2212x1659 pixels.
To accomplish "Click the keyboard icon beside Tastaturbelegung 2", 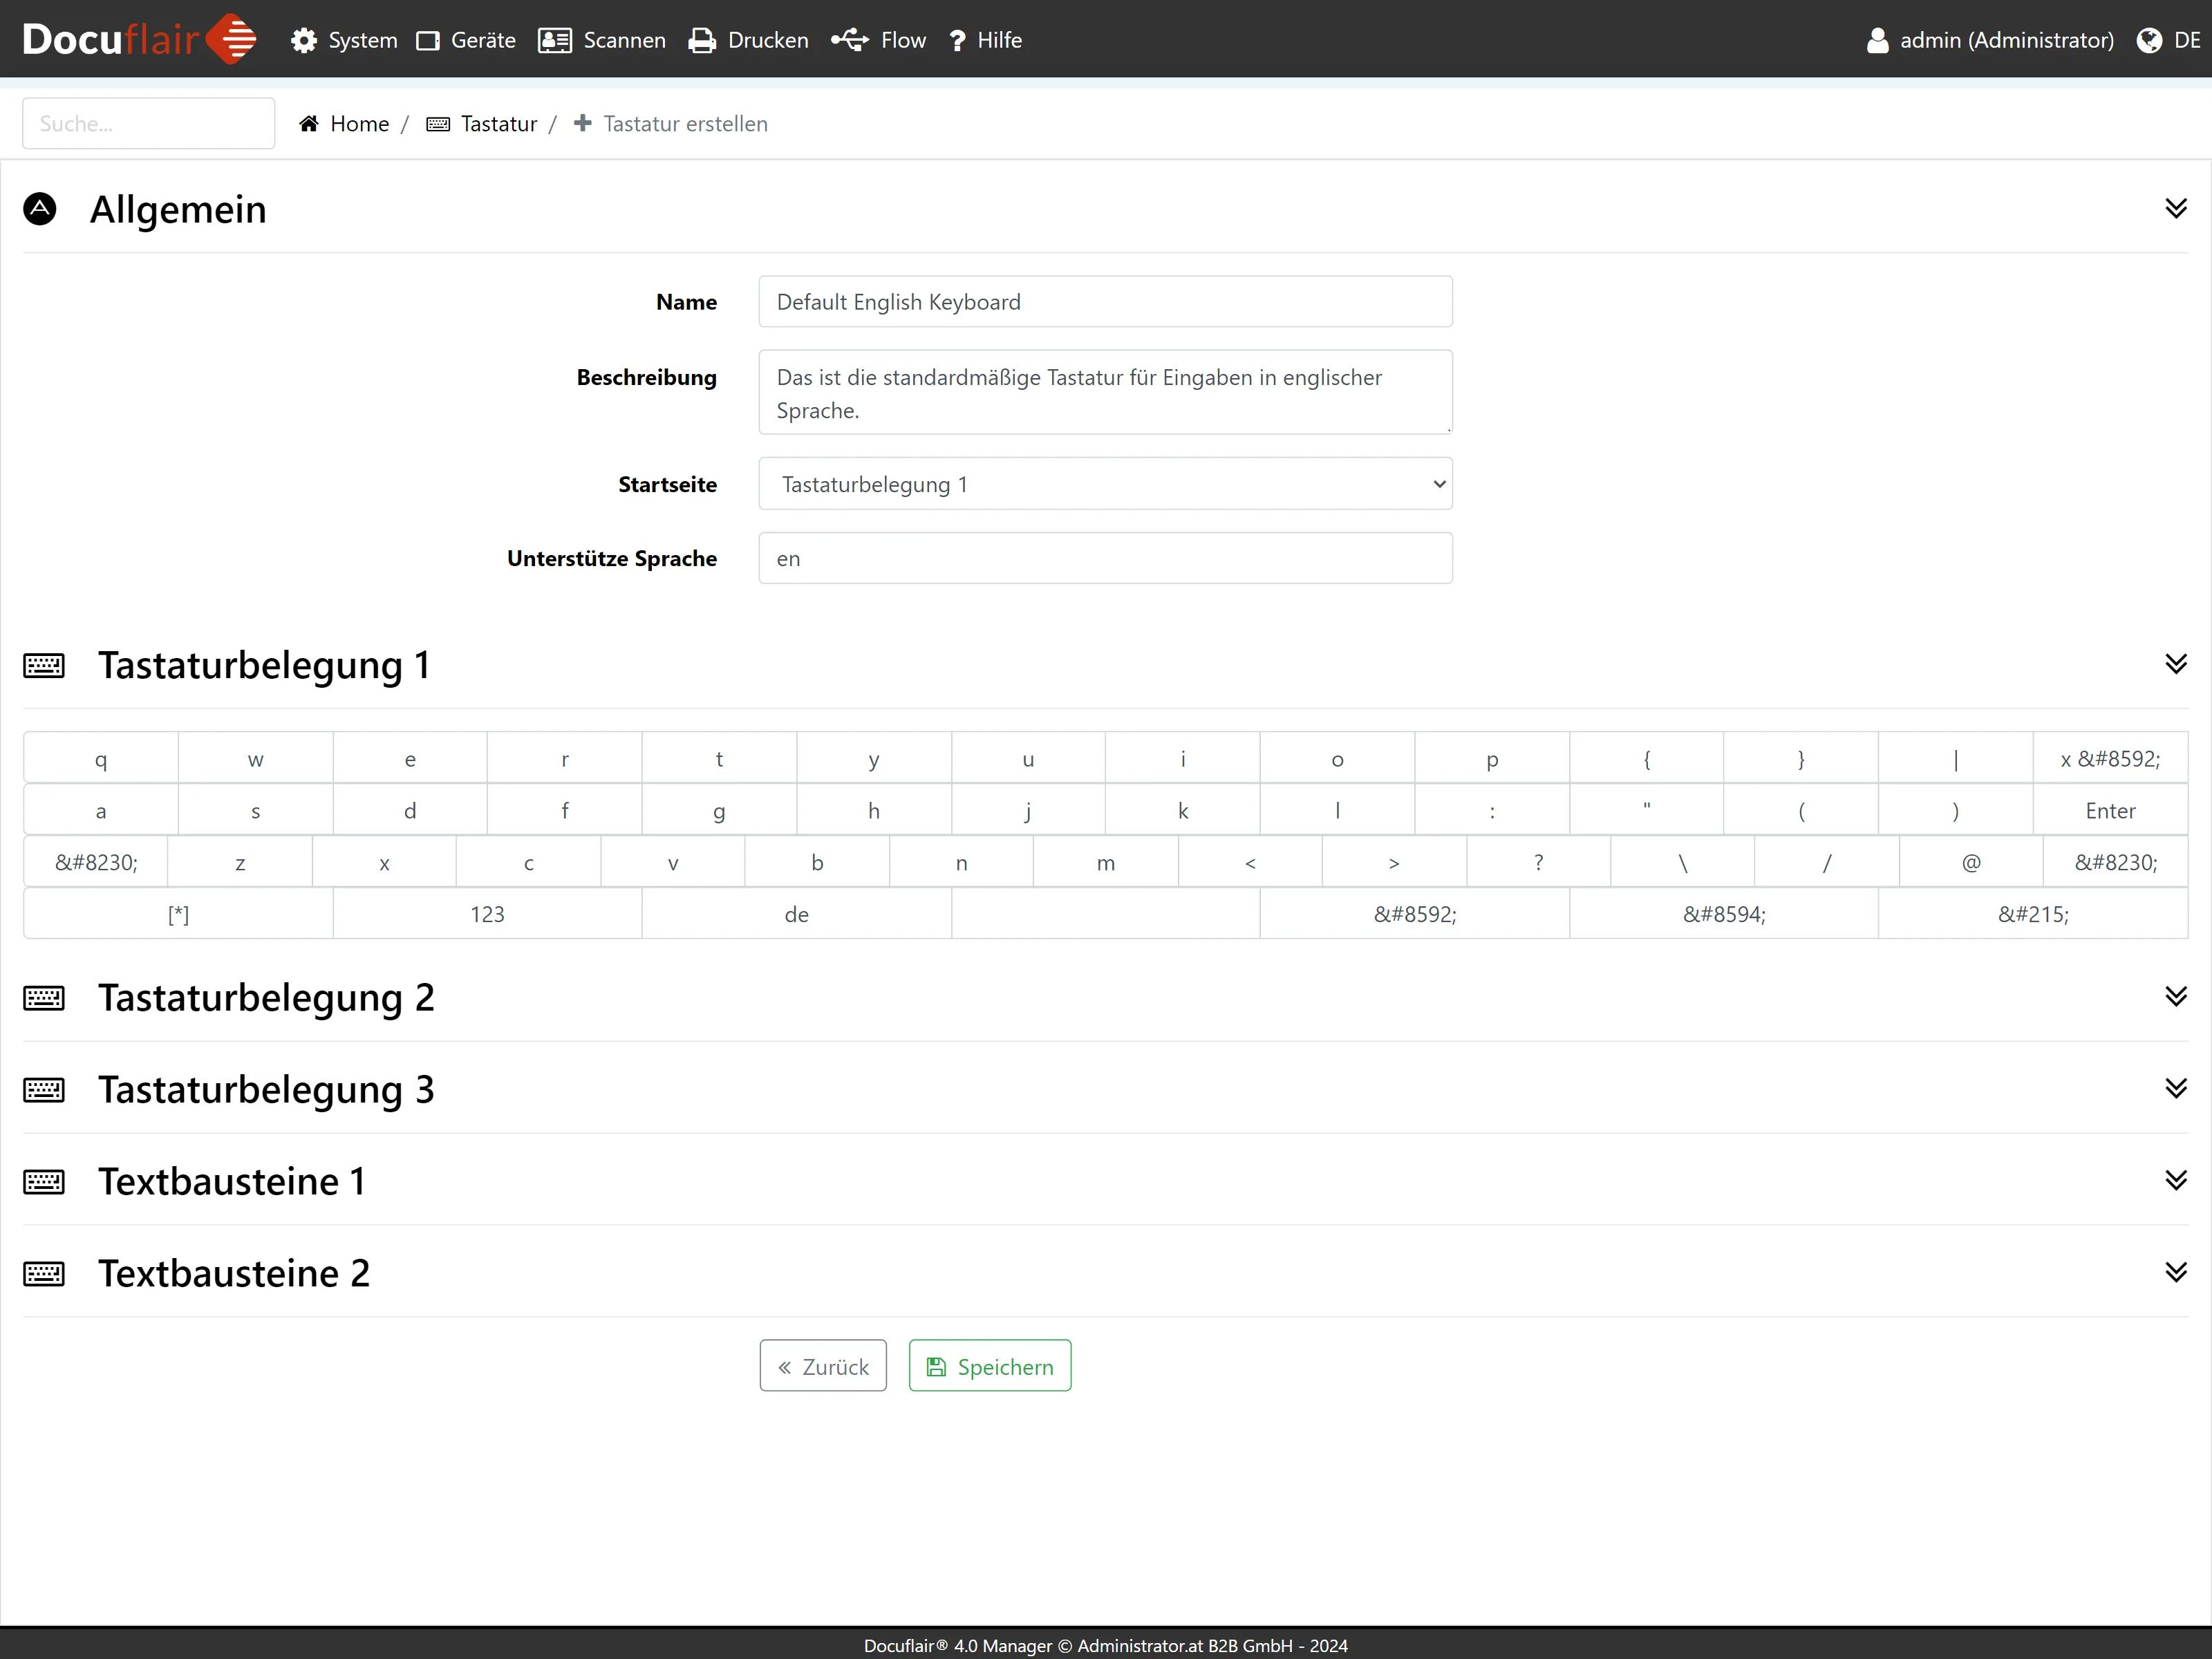I will (44, 998).
